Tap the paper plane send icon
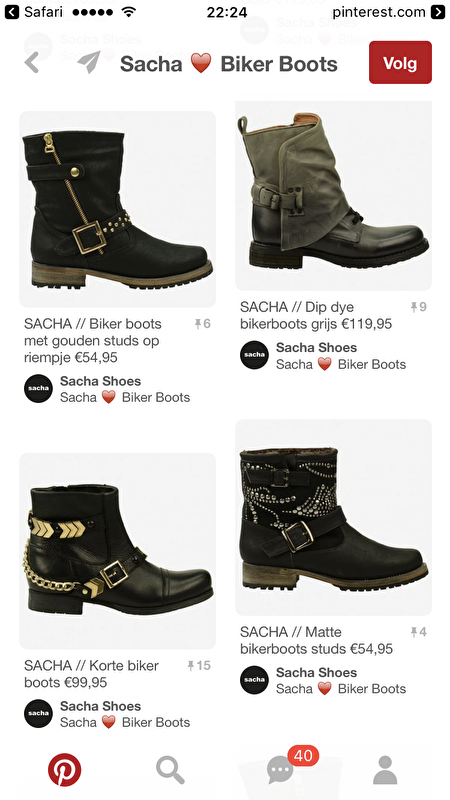This screenshot has width=450, height=800. tap(89, 62)
